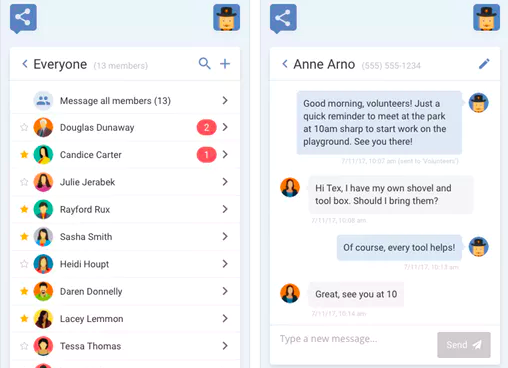Open chevron on Lacey Lemmon row
Viewport: 508px width, 368px height.
click(x=225, y=318)
